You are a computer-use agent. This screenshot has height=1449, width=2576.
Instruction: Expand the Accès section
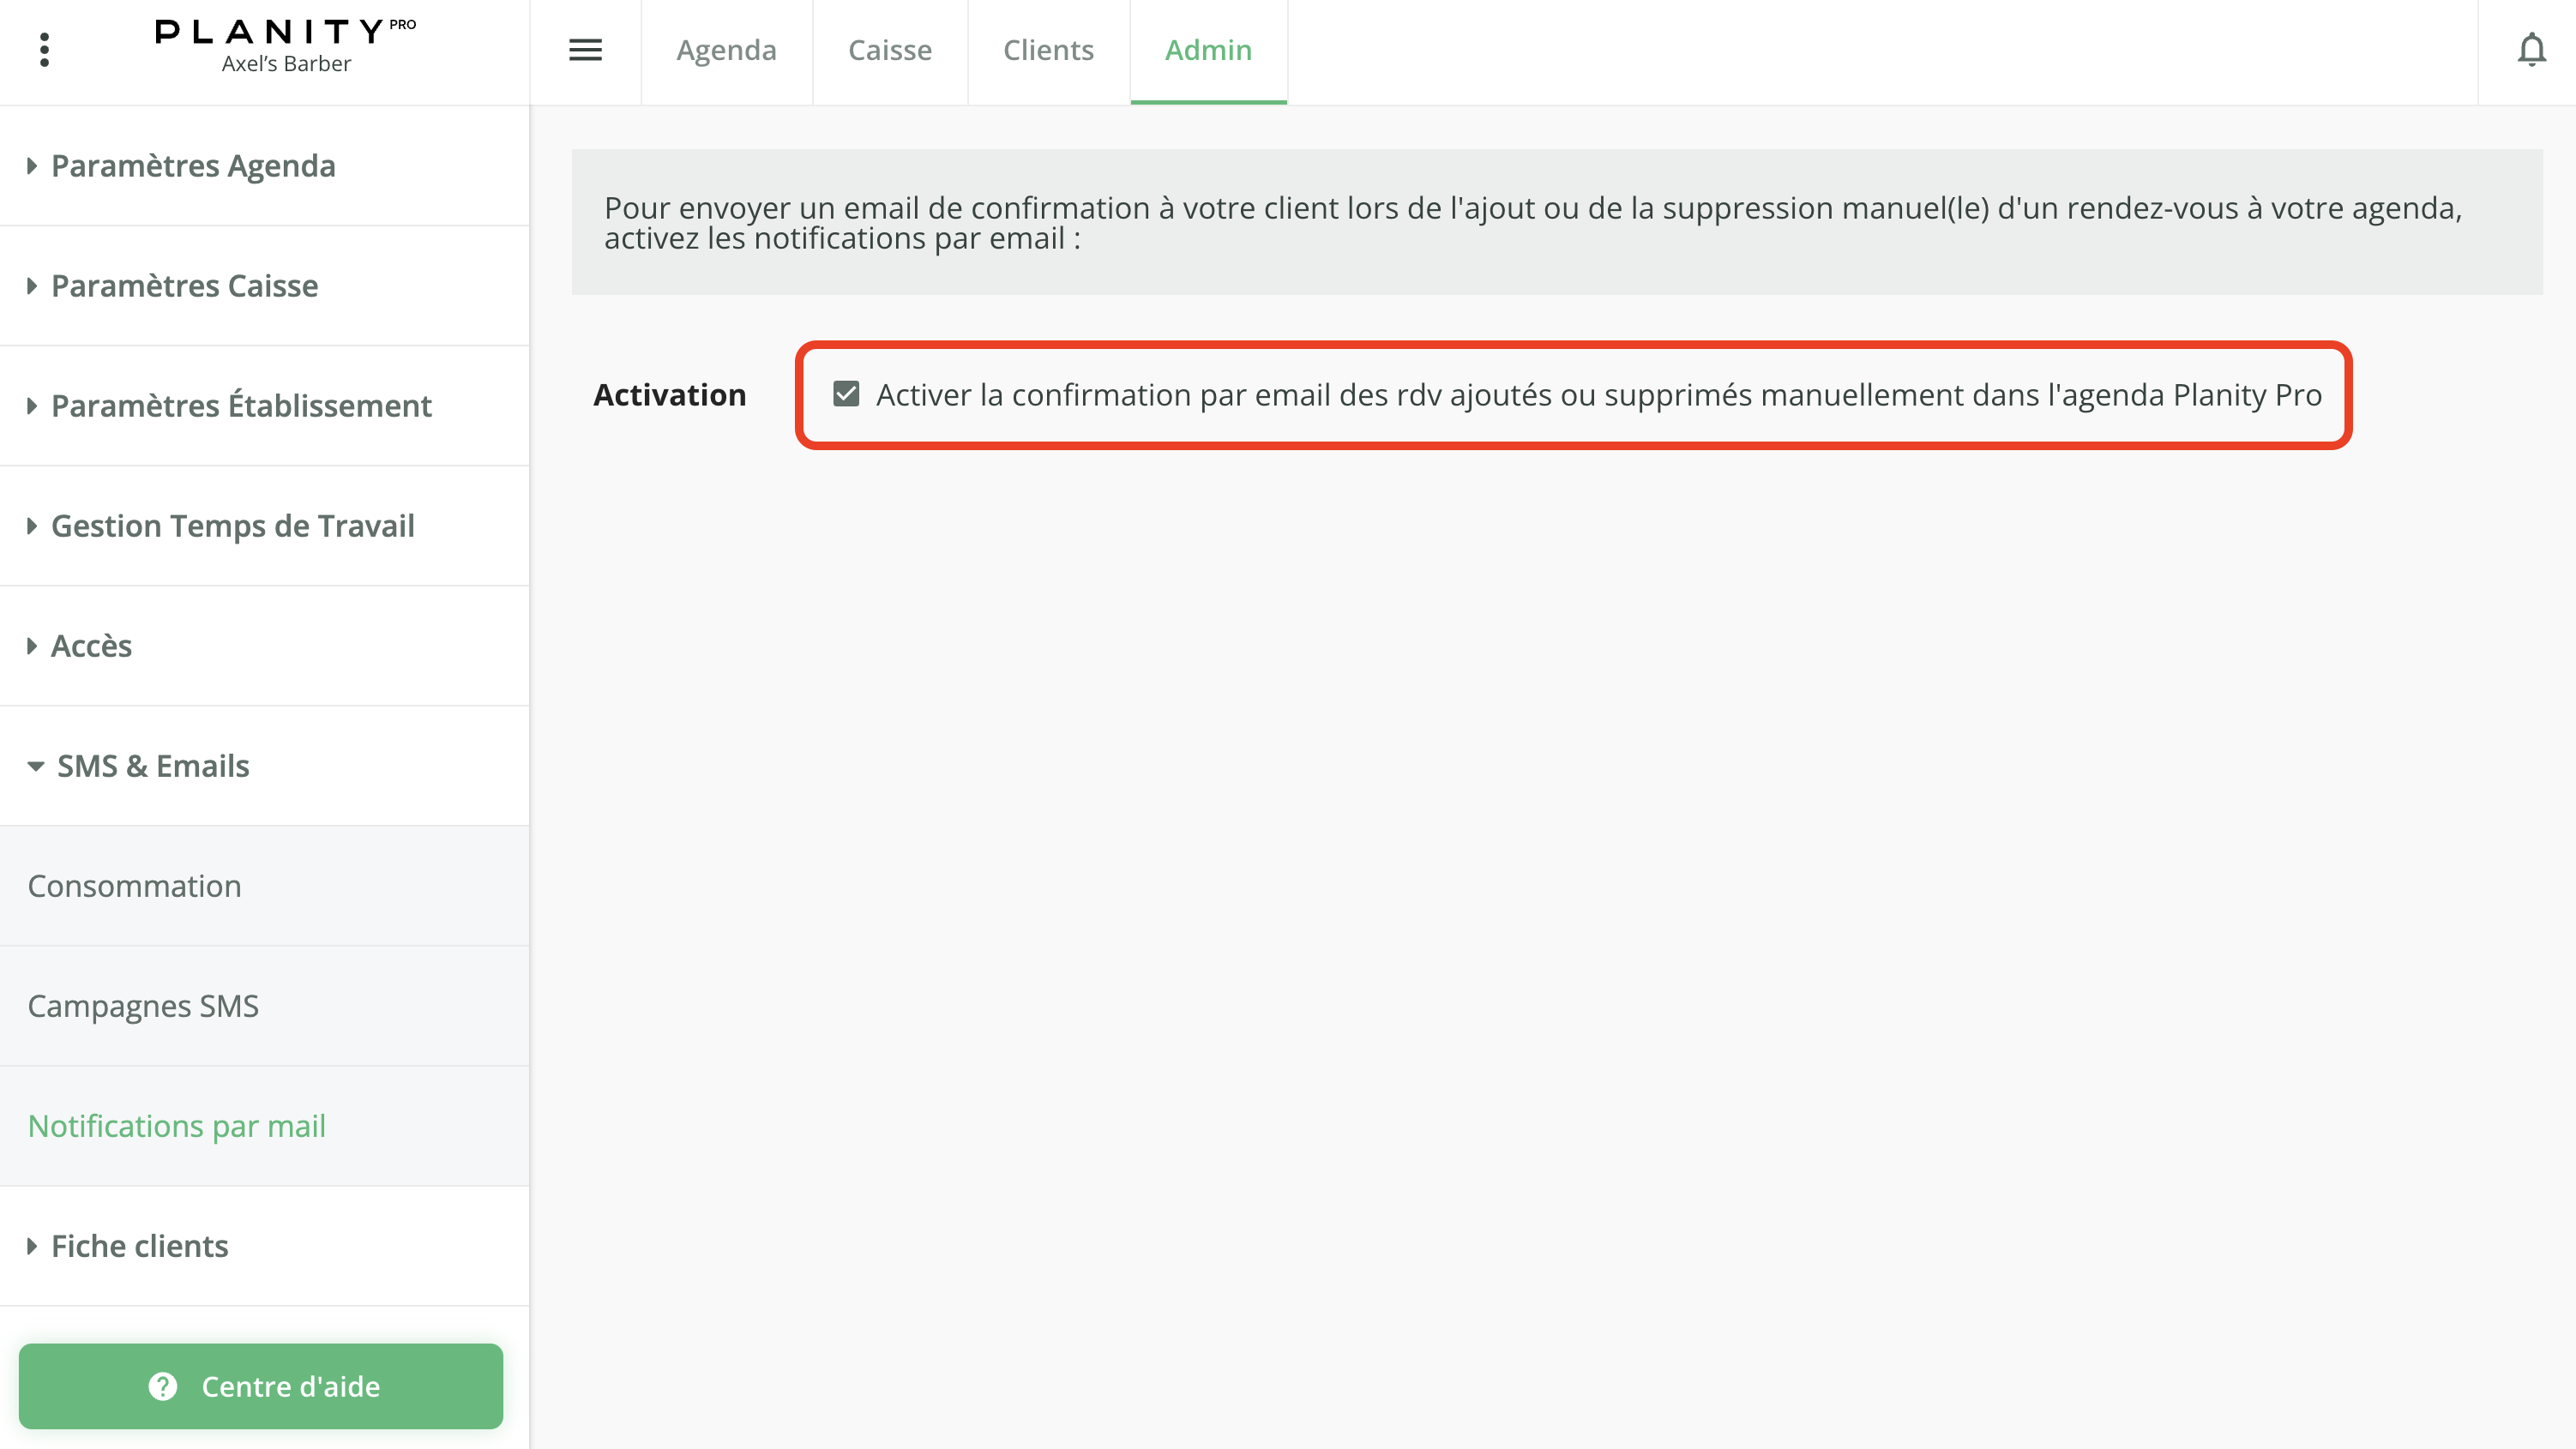[x=91, y=646]
